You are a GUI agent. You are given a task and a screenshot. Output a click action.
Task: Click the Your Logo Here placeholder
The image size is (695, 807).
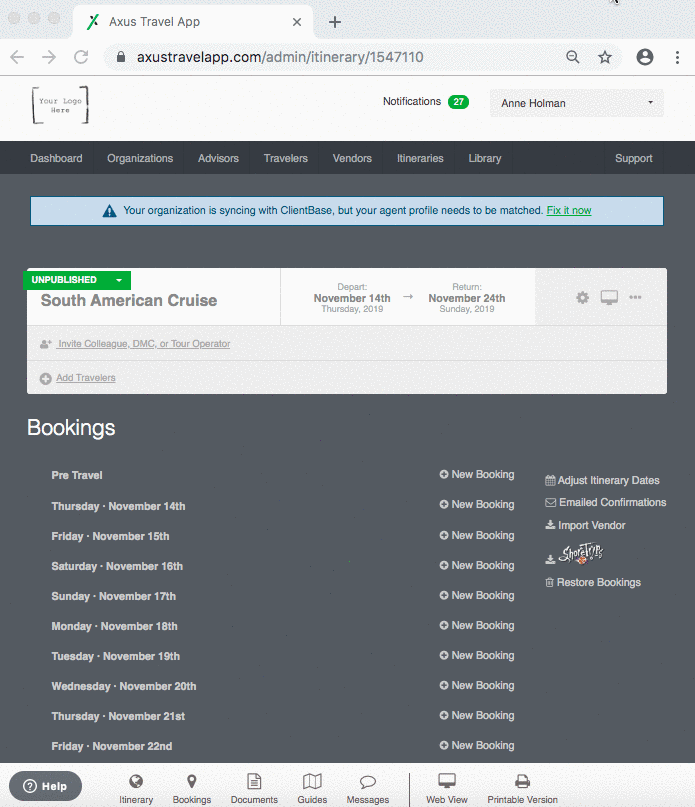coord(60,105)
